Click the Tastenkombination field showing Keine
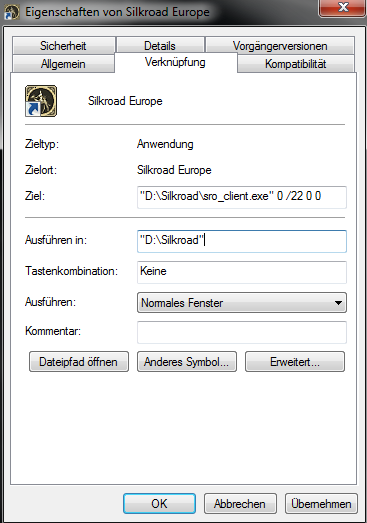The image size is (367, 523). (242, 272)
